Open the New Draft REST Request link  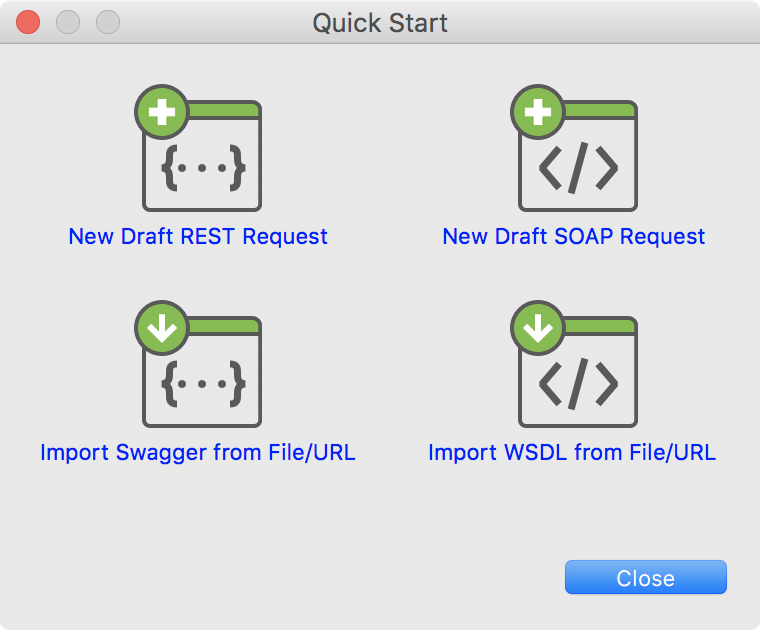point(198,237)
